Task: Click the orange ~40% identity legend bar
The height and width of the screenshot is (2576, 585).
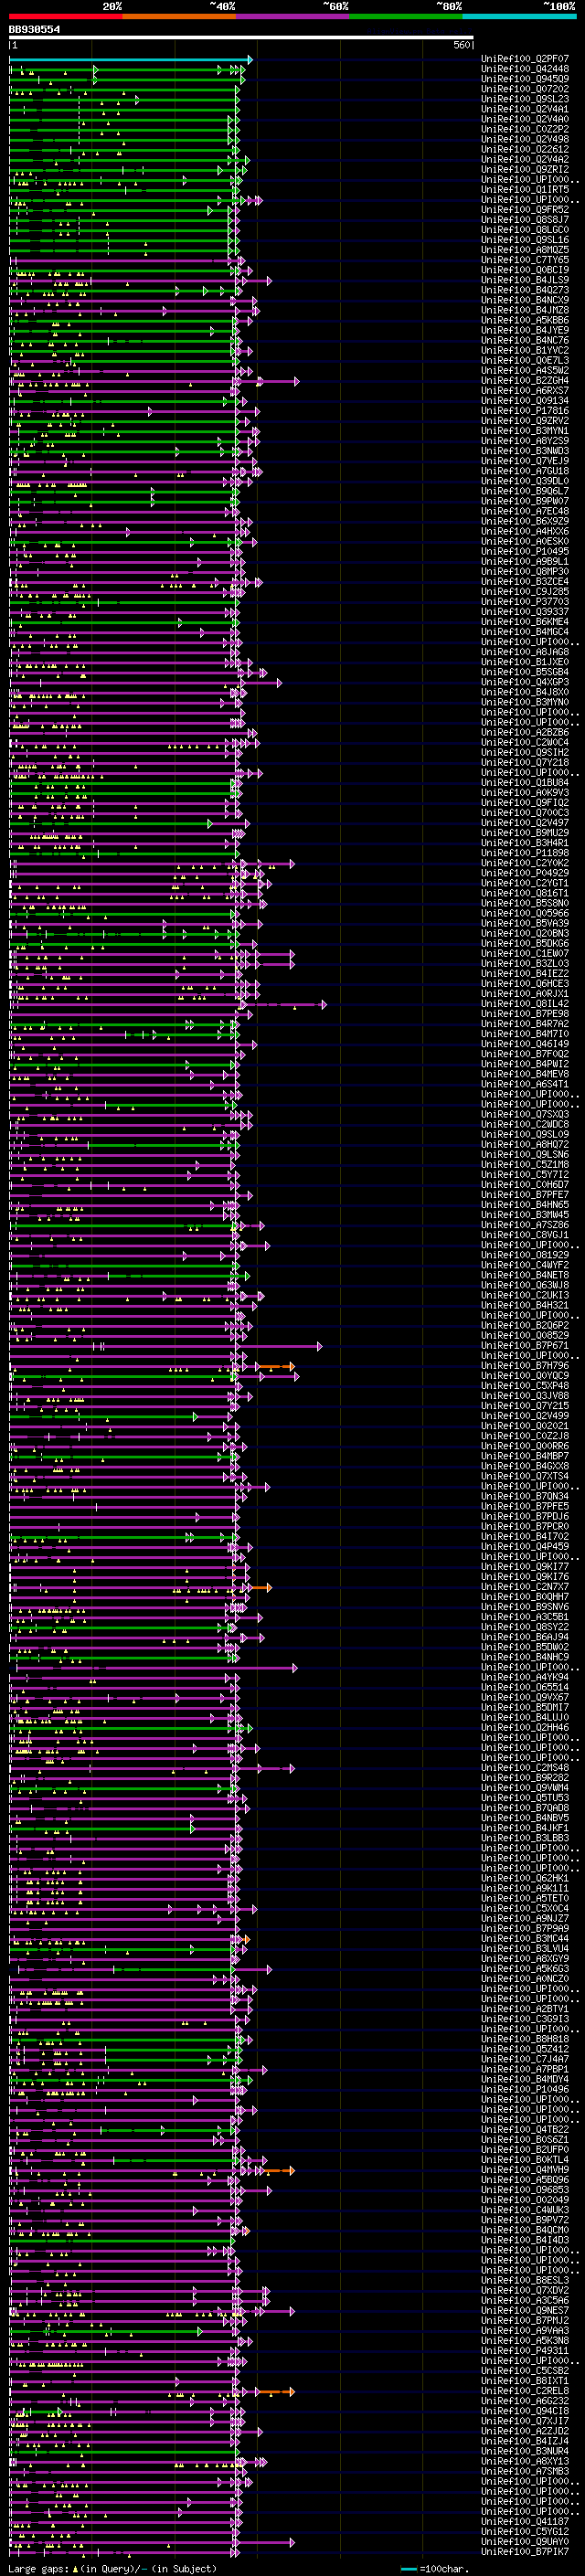Action: [179, 17]
